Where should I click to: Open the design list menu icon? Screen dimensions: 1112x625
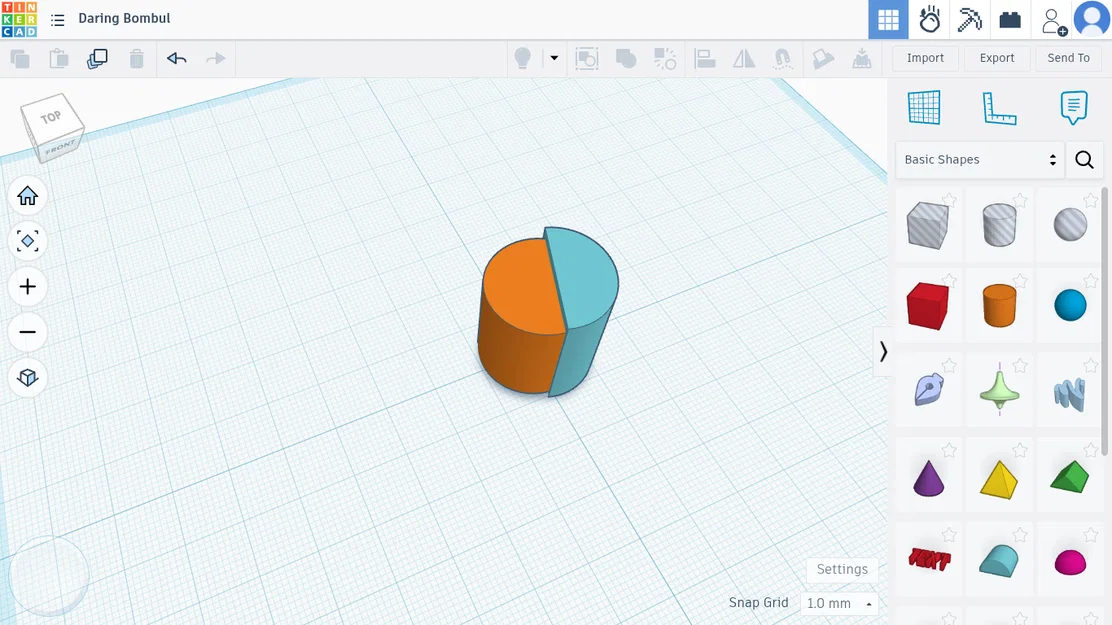(x=58, y=20)
